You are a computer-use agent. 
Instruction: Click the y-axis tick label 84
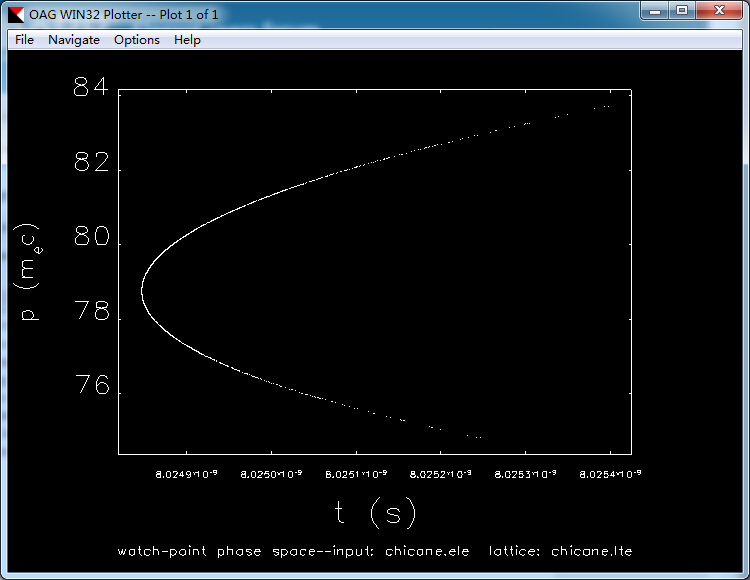90,88
